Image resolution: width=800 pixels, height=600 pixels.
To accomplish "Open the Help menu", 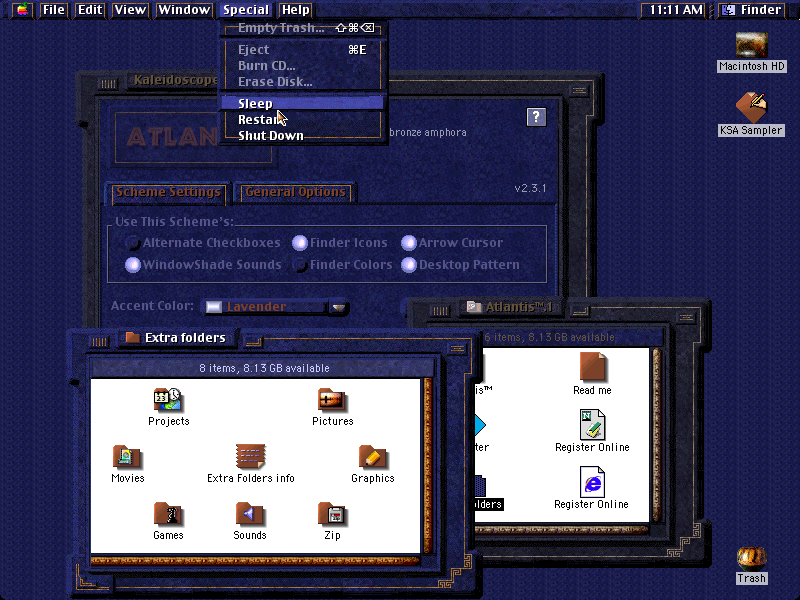I will pyautogui.click(x=295, y=10).
